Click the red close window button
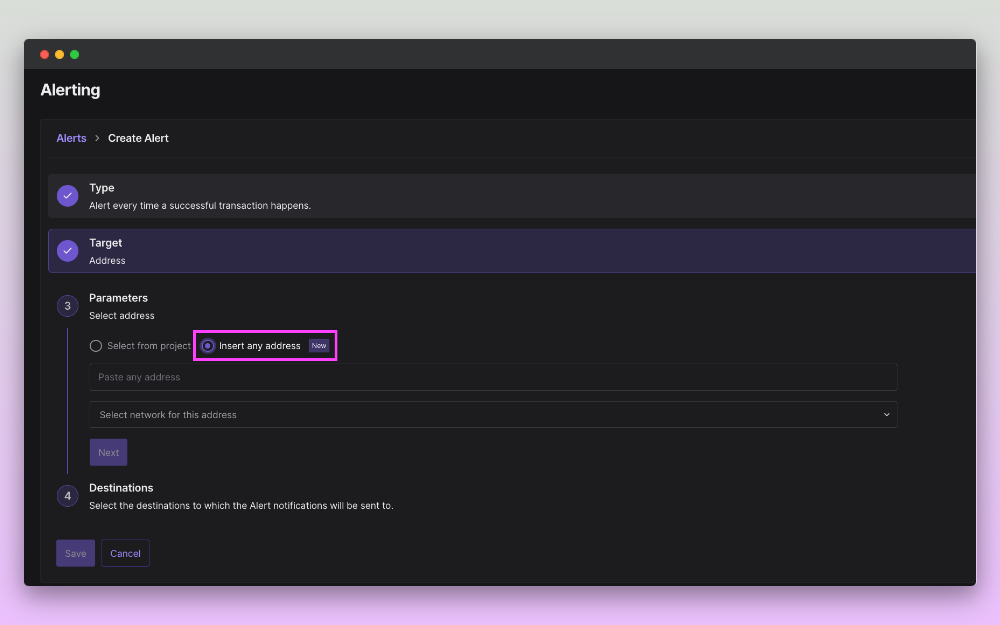This screenshot has height=625, width=1000. (x=44, y=54)
